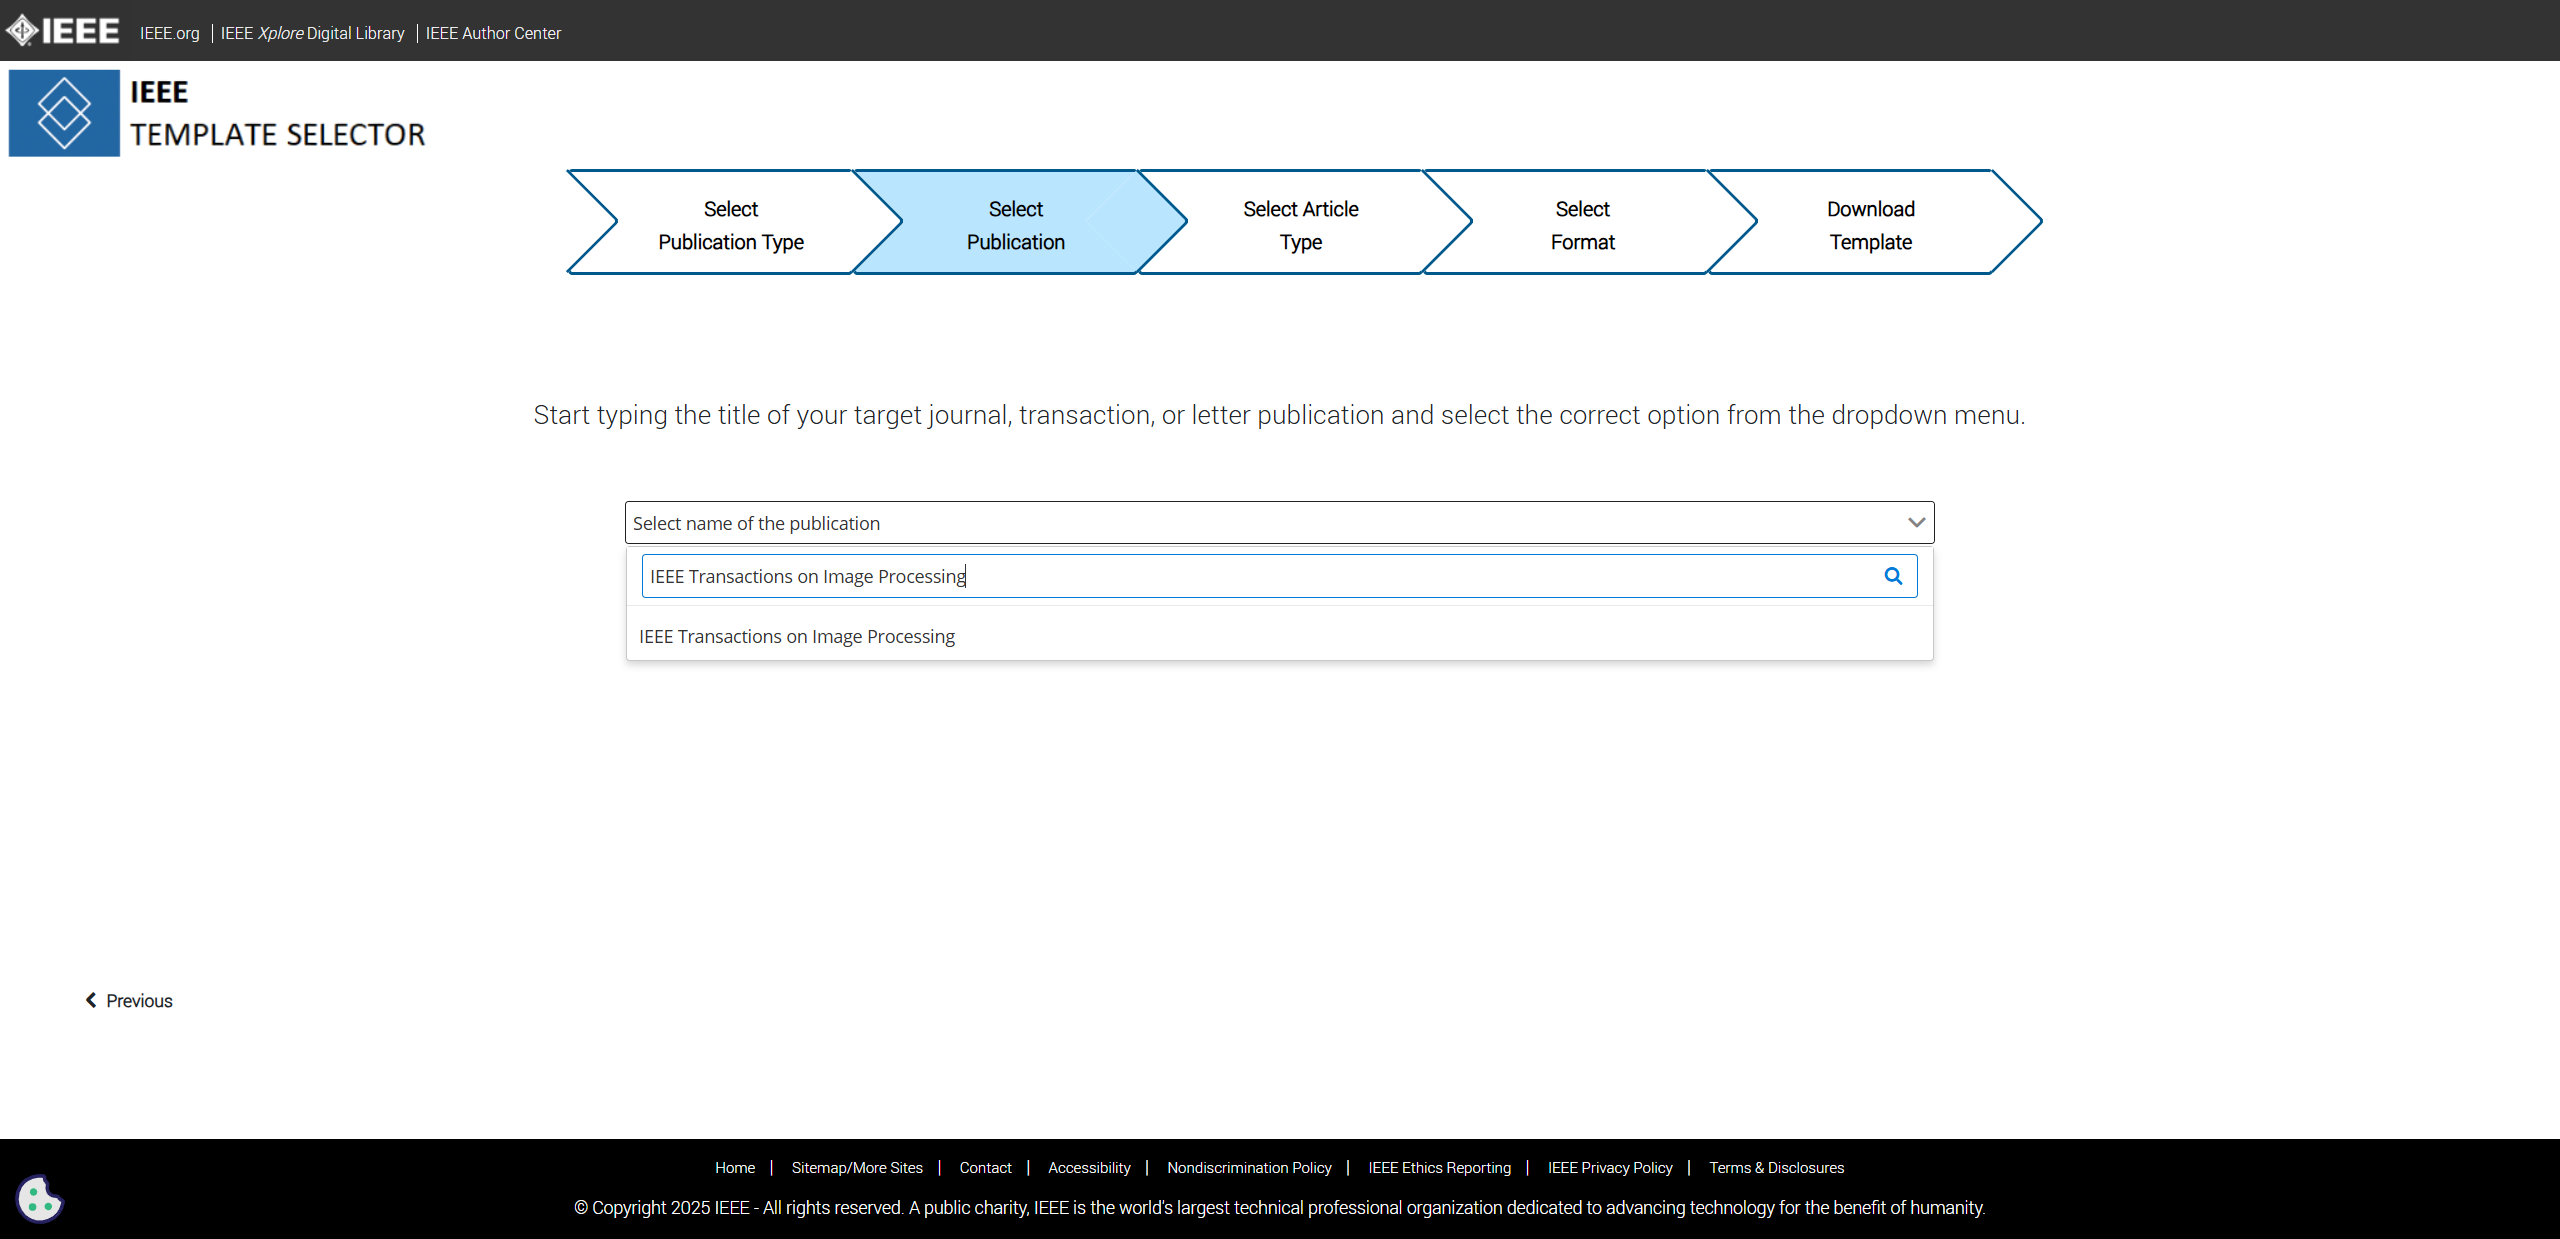Go to Download Template step
Screen dimensions: 2560x1239
[1870, 225]
